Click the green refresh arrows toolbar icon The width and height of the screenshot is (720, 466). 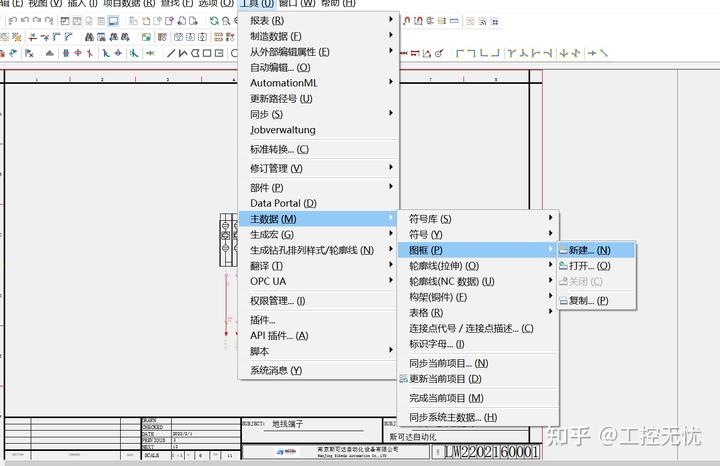(214, 21)
